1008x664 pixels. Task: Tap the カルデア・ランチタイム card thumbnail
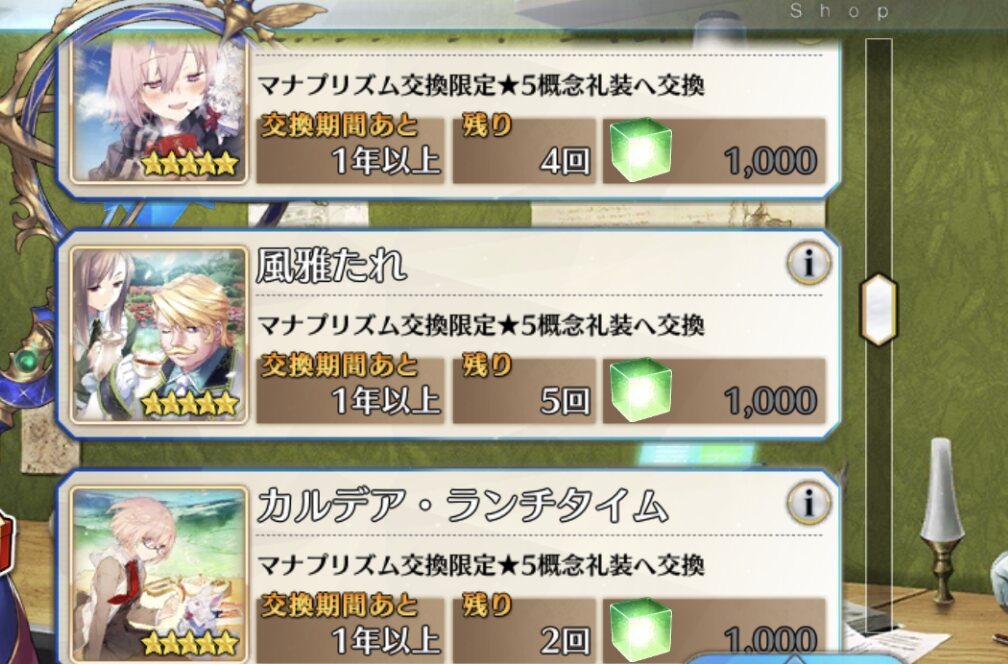tap(159, 575)
